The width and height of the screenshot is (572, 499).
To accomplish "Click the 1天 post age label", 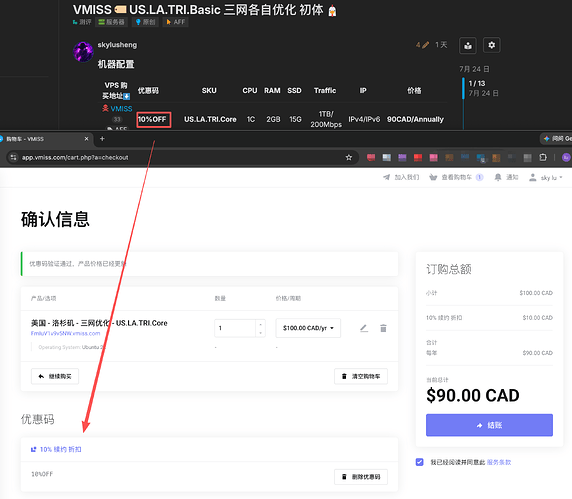I will [x=441, y=45].
